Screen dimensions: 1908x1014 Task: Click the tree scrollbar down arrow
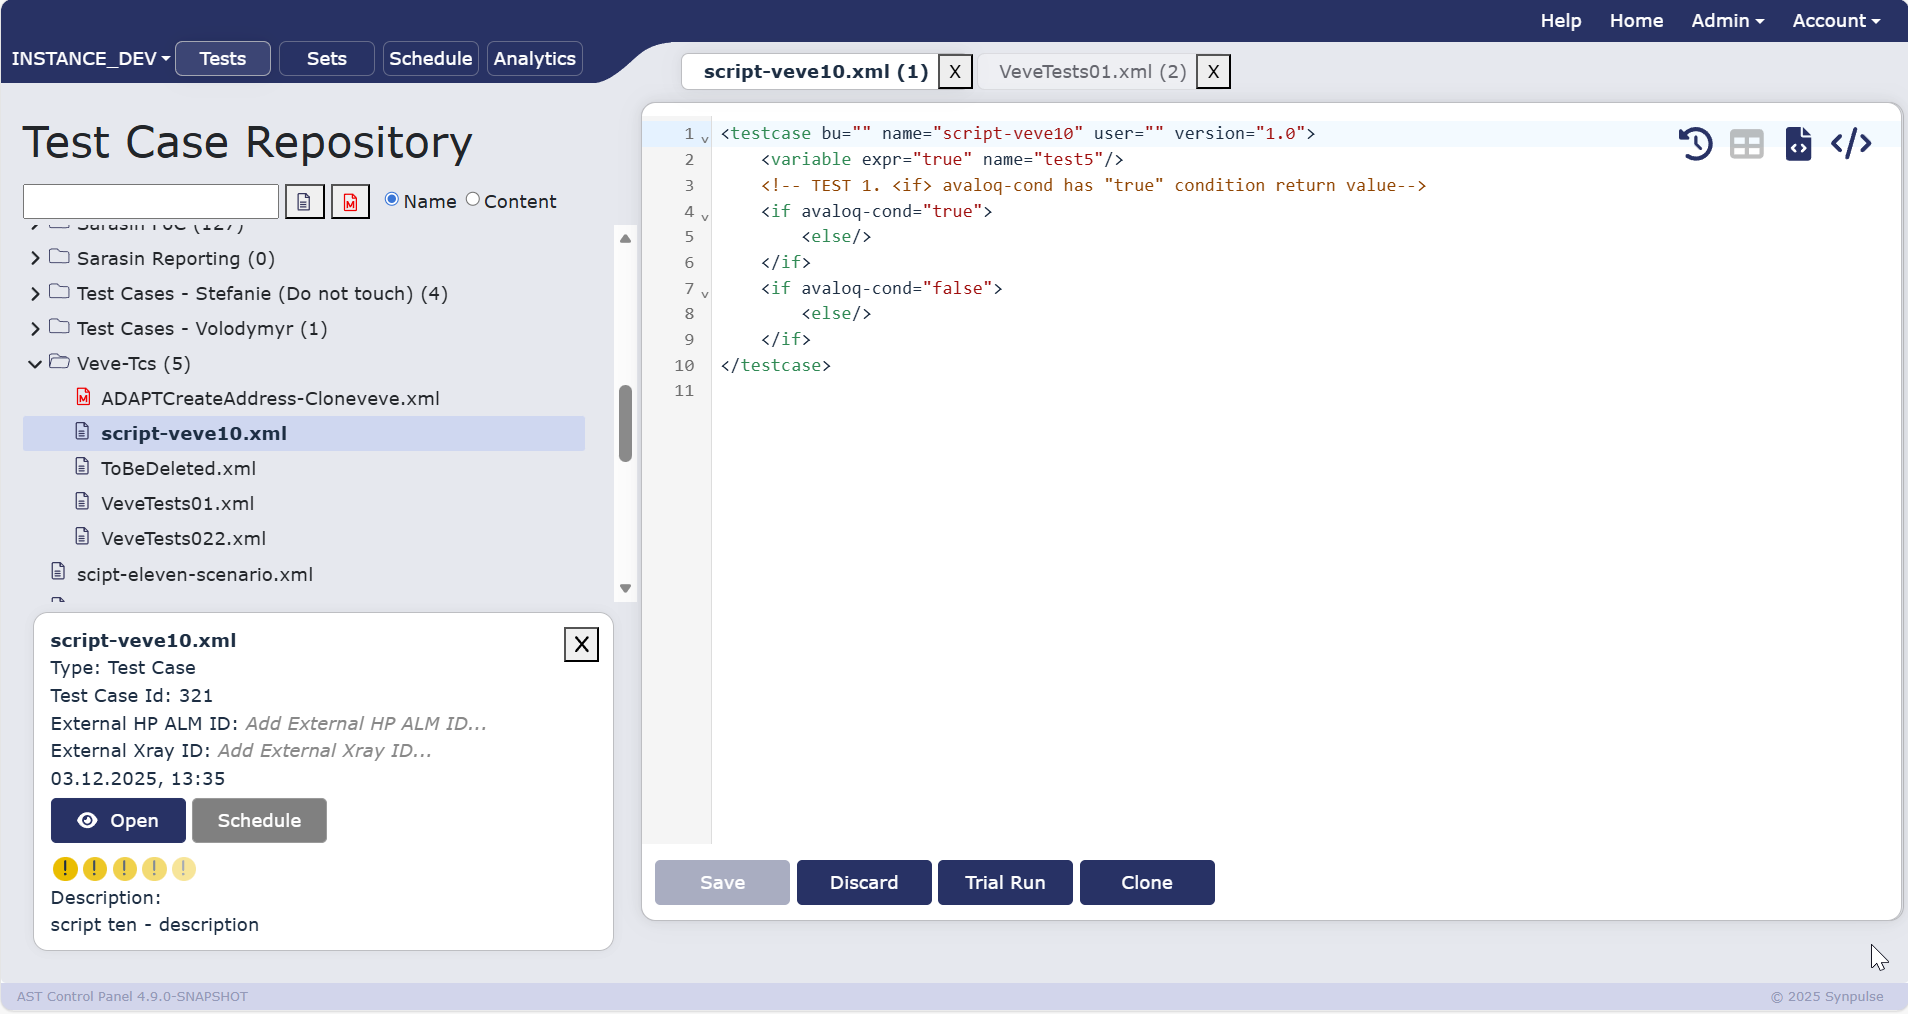click(x=625, y=588)
